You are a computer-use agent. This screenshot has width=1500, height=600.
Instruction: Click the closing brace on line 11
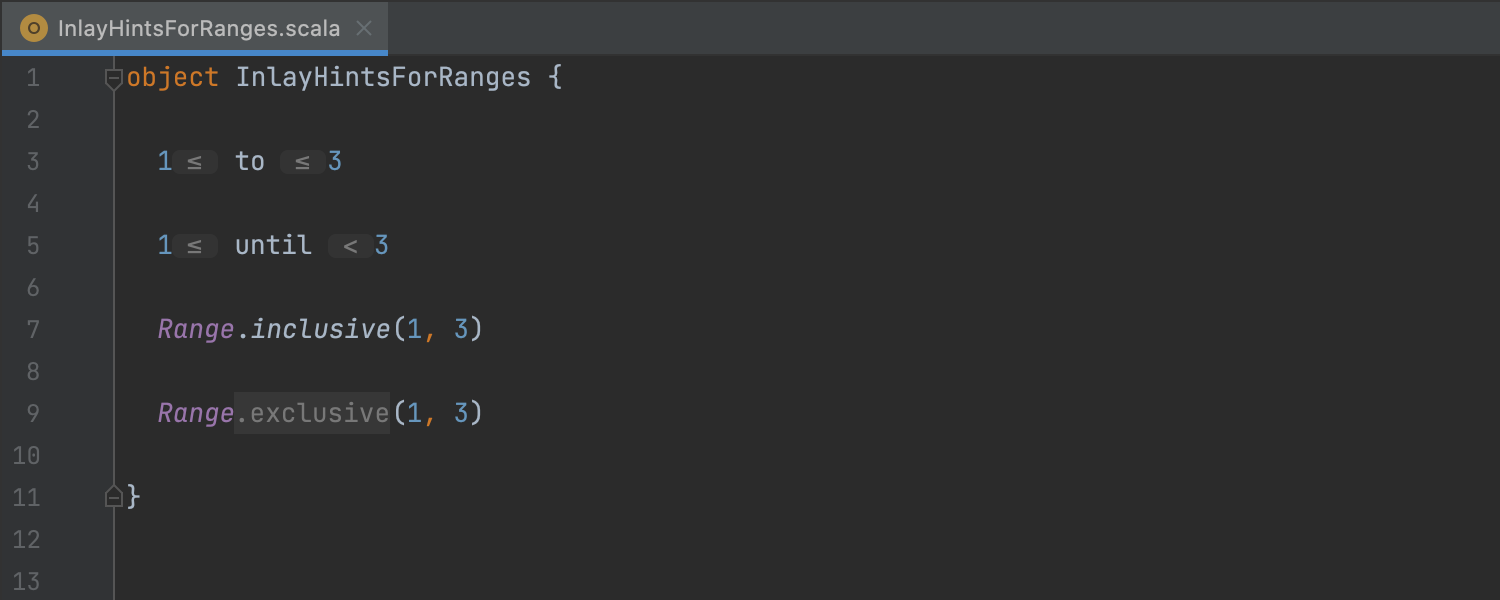click(x=134, y=497)
